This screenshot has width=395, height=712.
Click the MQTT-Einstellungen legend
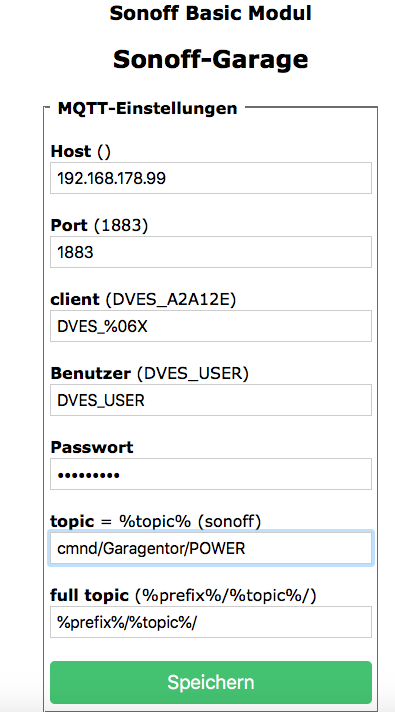tap(148, 109)
